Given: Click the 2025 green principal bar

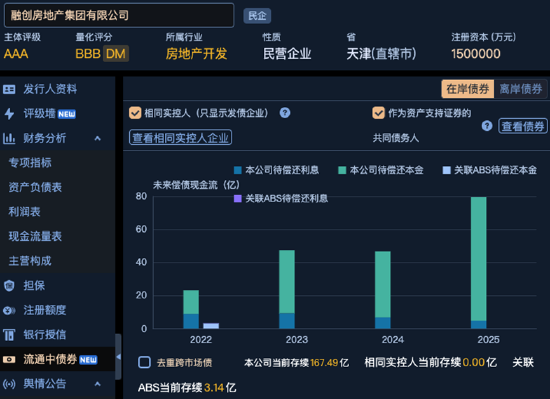Looking at the screenshot, I should point(478,259).
